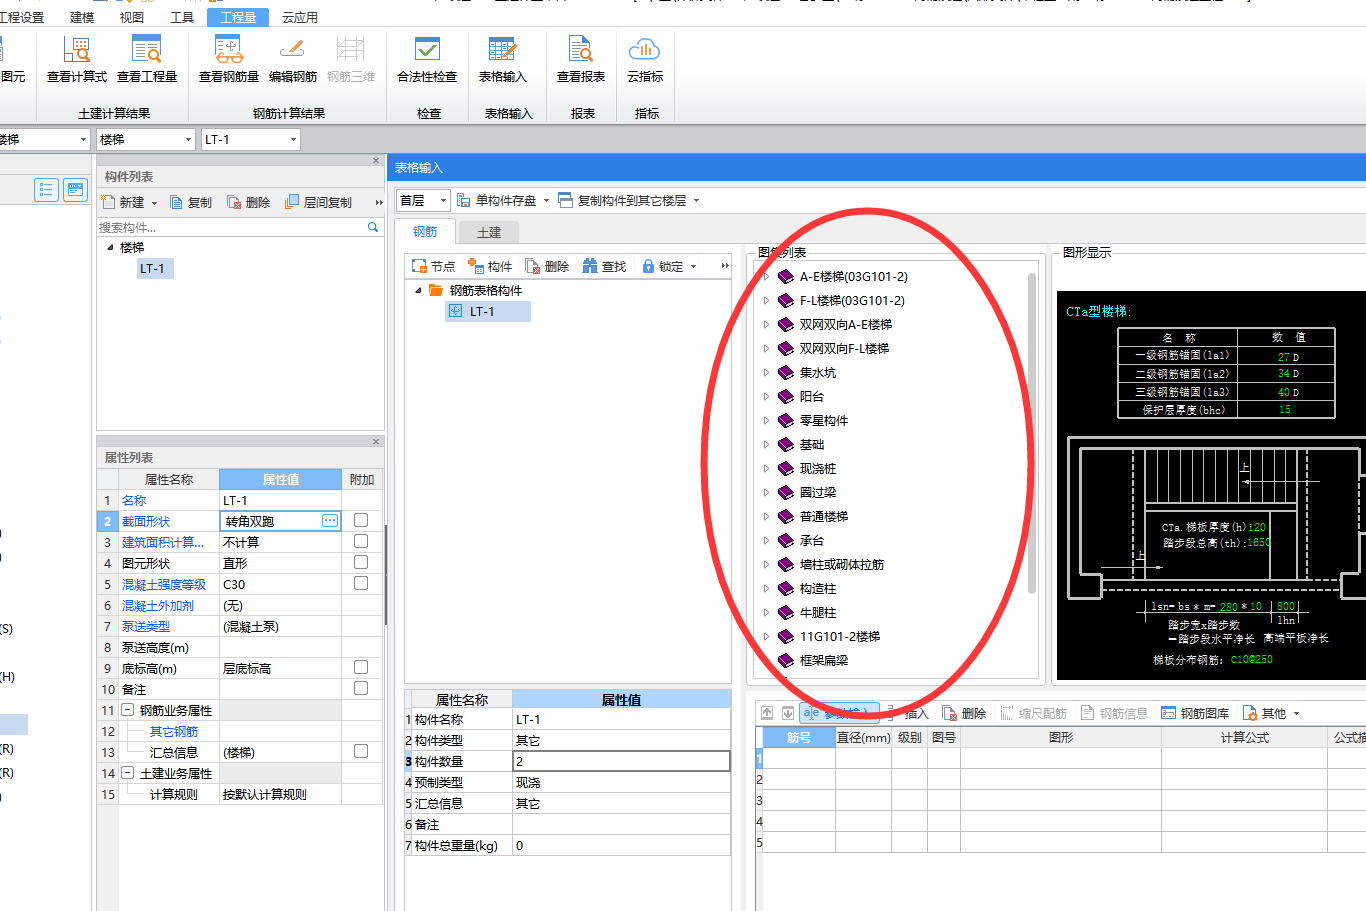Open 表格输入 (table input) tool
This screenshot has width=1366, height=911.
[502, 59]
